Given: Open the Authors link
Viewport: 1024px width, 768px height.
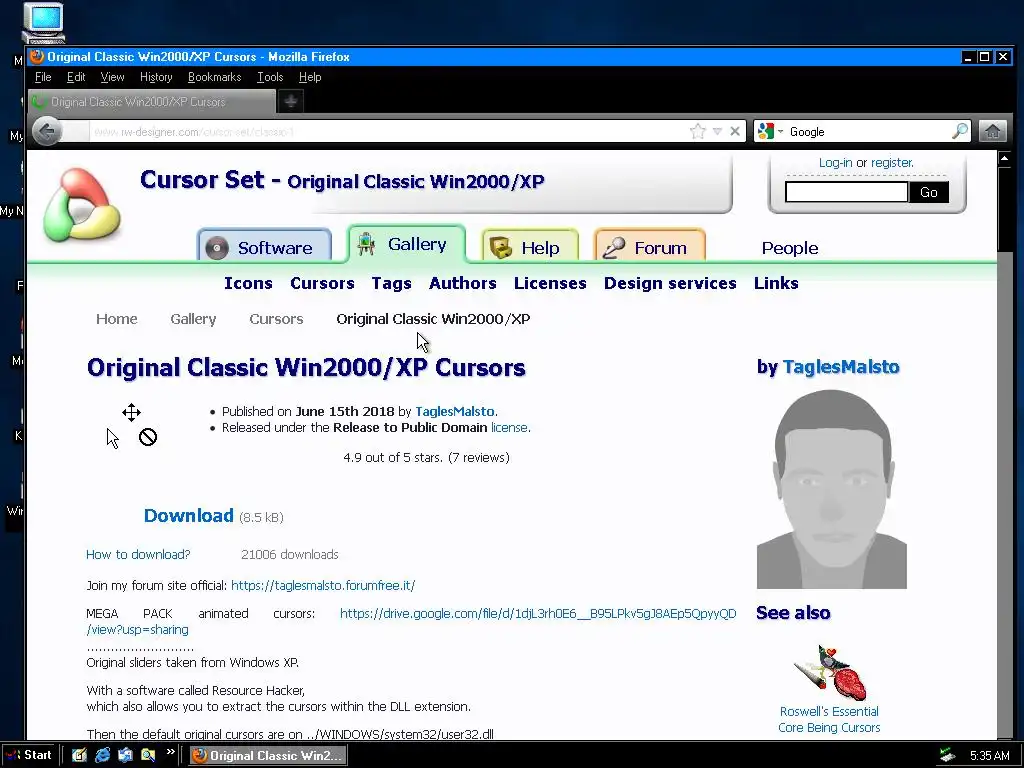Looking at the screenshot, I should coord(462,283).
